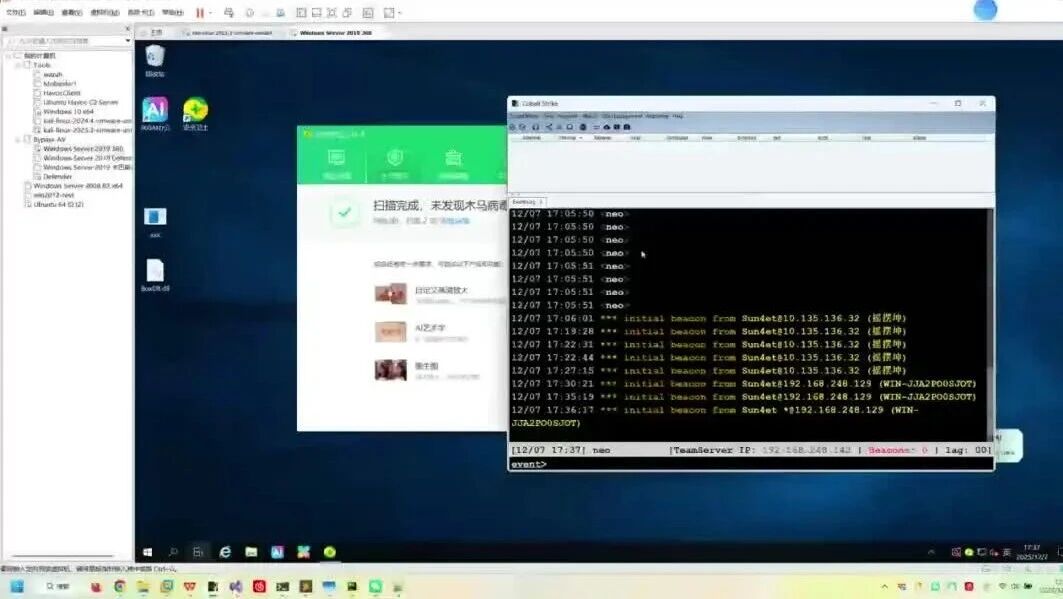This screenshot has height=599, width=1063.
Task: Click the Cobalt Strike pivot graph share icon
Action: click(548, 127)
